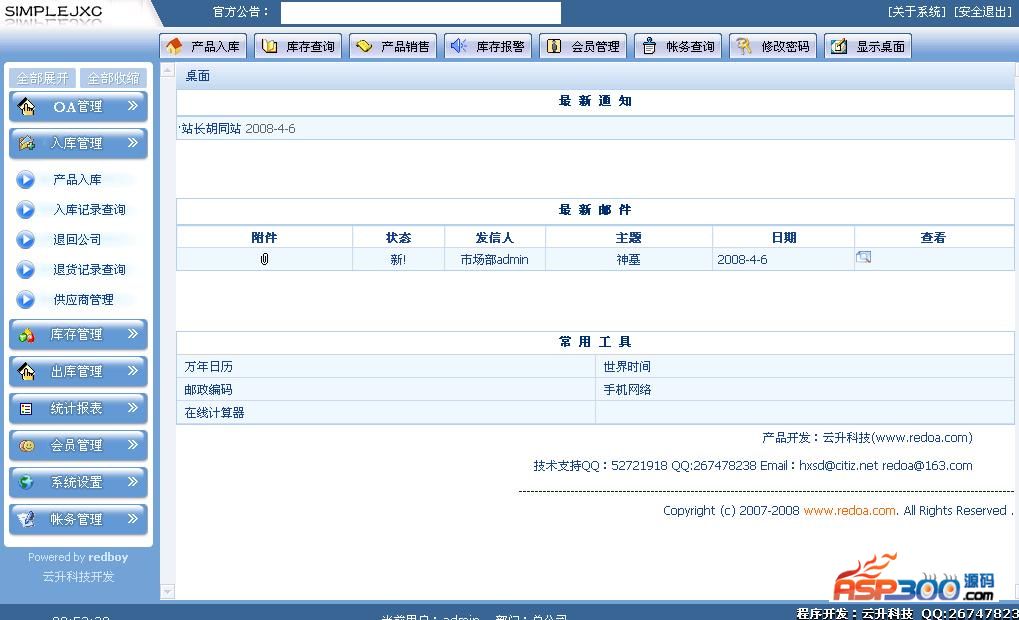This screenshot has width=1019, height=620.
Task: Click the 神墓 mail subject
Action: tap(628, 259)
